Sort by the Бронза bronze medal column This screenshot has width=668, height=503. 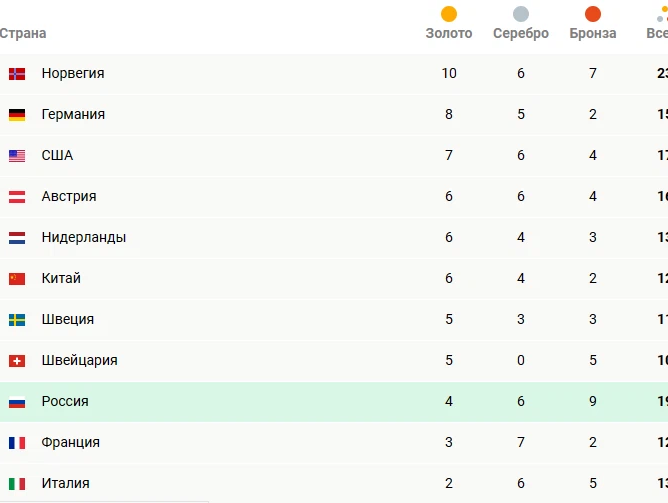593,33
